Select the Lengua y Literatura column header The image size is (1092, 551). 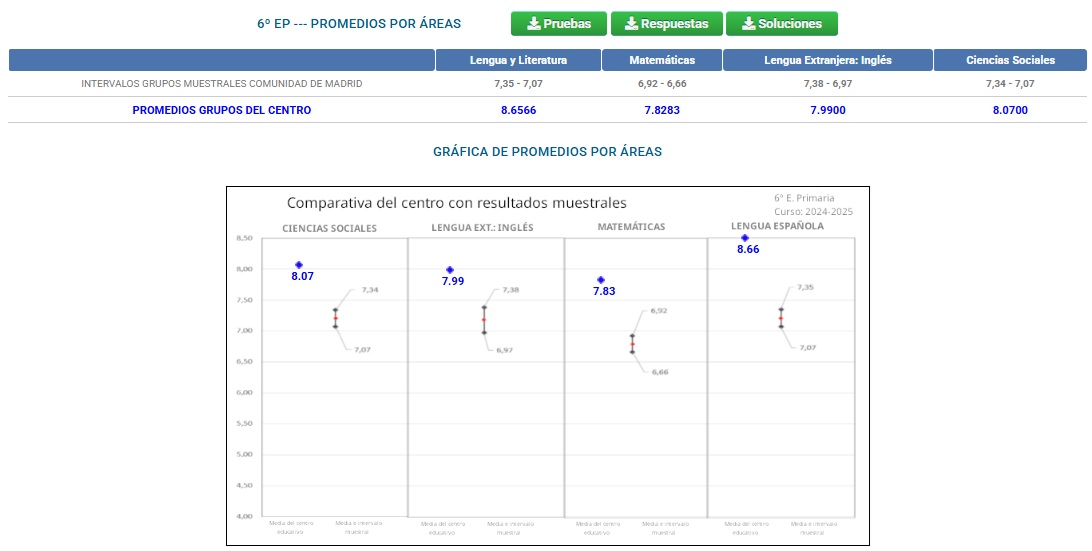(x=518, y=60)
